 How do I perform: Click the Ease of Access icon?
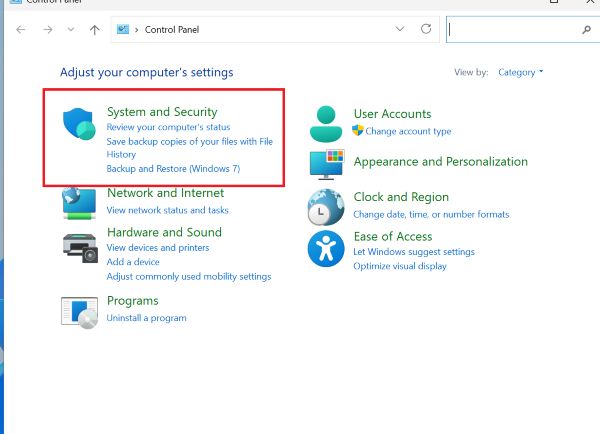pyautogui.click(x=326, y=248)
